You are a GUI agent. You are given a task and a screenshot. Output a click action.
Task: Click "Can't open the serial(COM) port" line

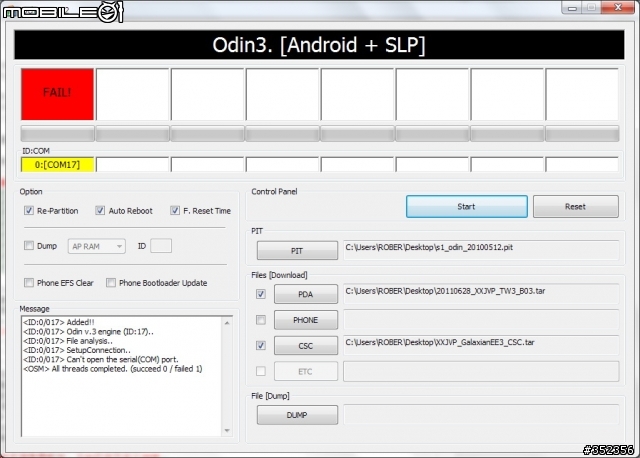(101, 360)
